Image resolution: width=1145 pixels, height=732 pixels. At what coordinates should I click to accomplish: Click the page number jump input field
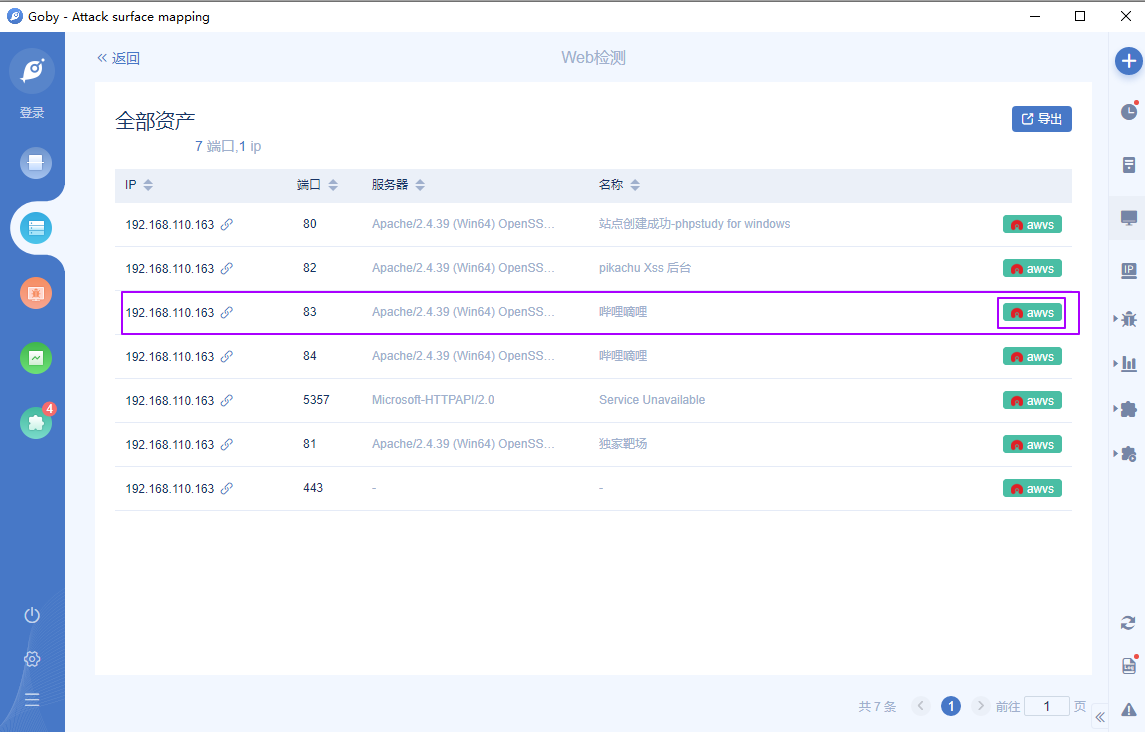point(1046,706)
